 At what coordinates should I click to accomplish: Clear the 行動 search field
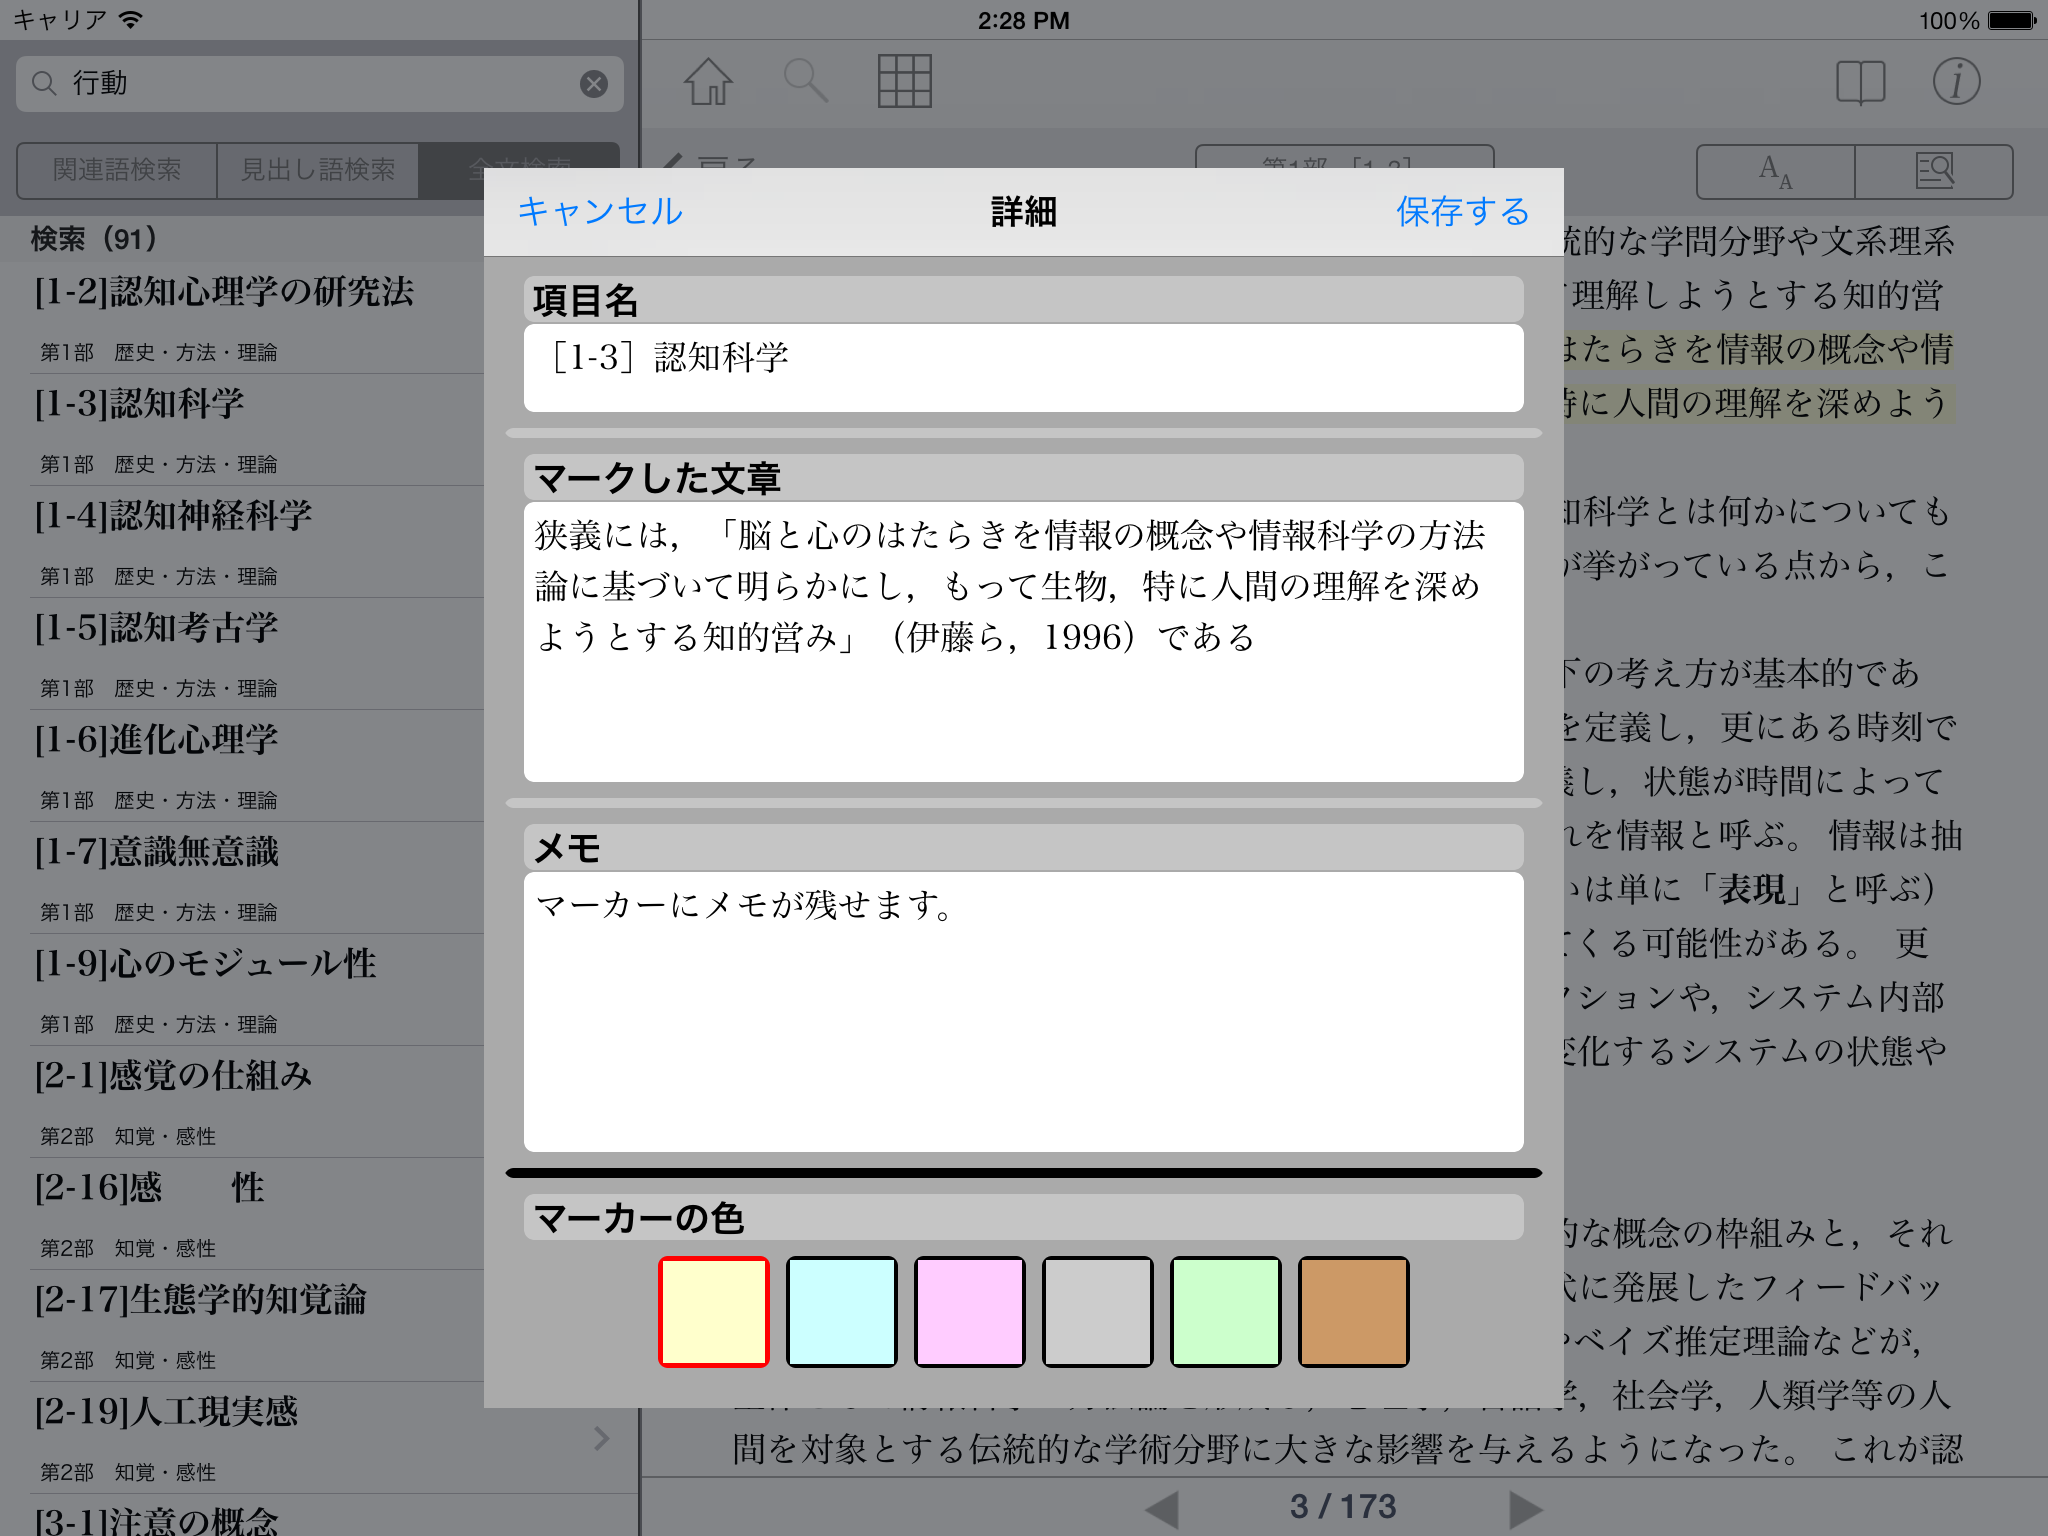[x=594, y=84]
